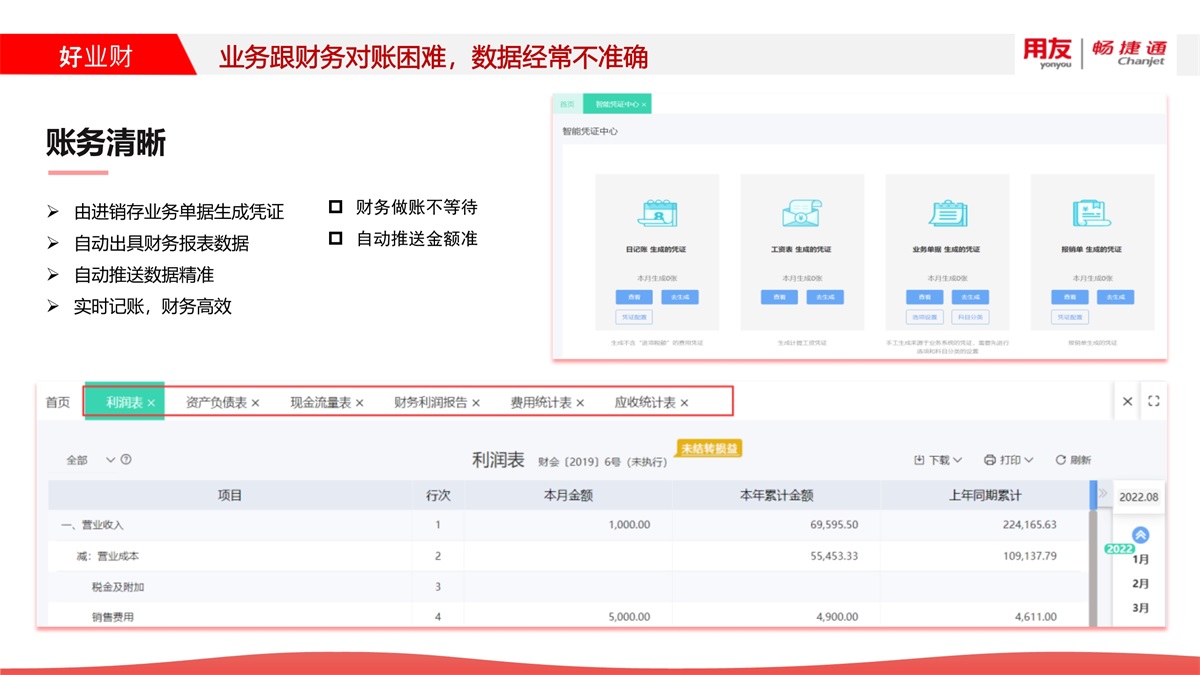Click the 报销单 receipt icon

point(1092,213)
